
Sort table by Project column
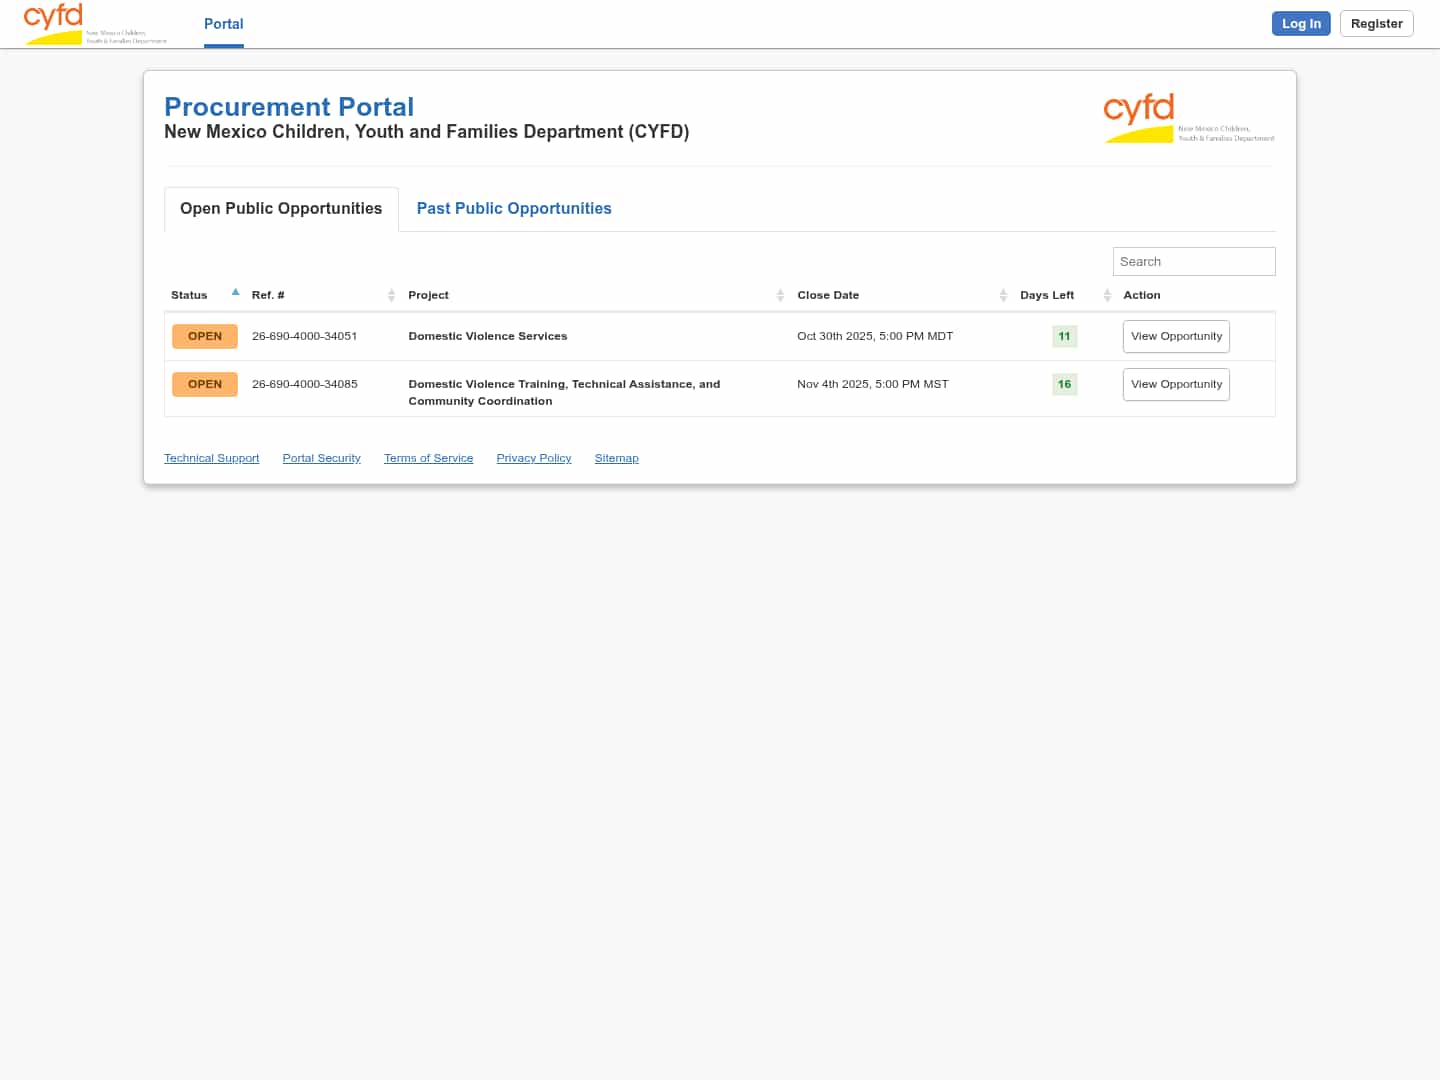428,295
